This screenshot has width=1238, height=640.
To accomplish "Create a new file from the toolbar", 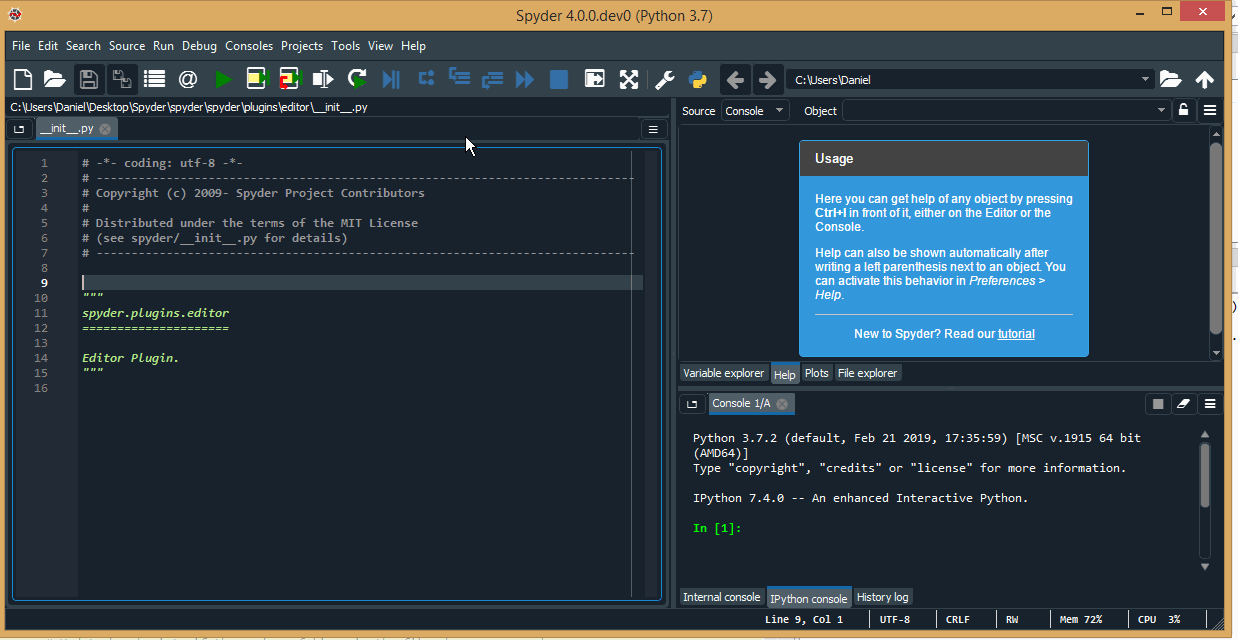I will coord(22,79).
